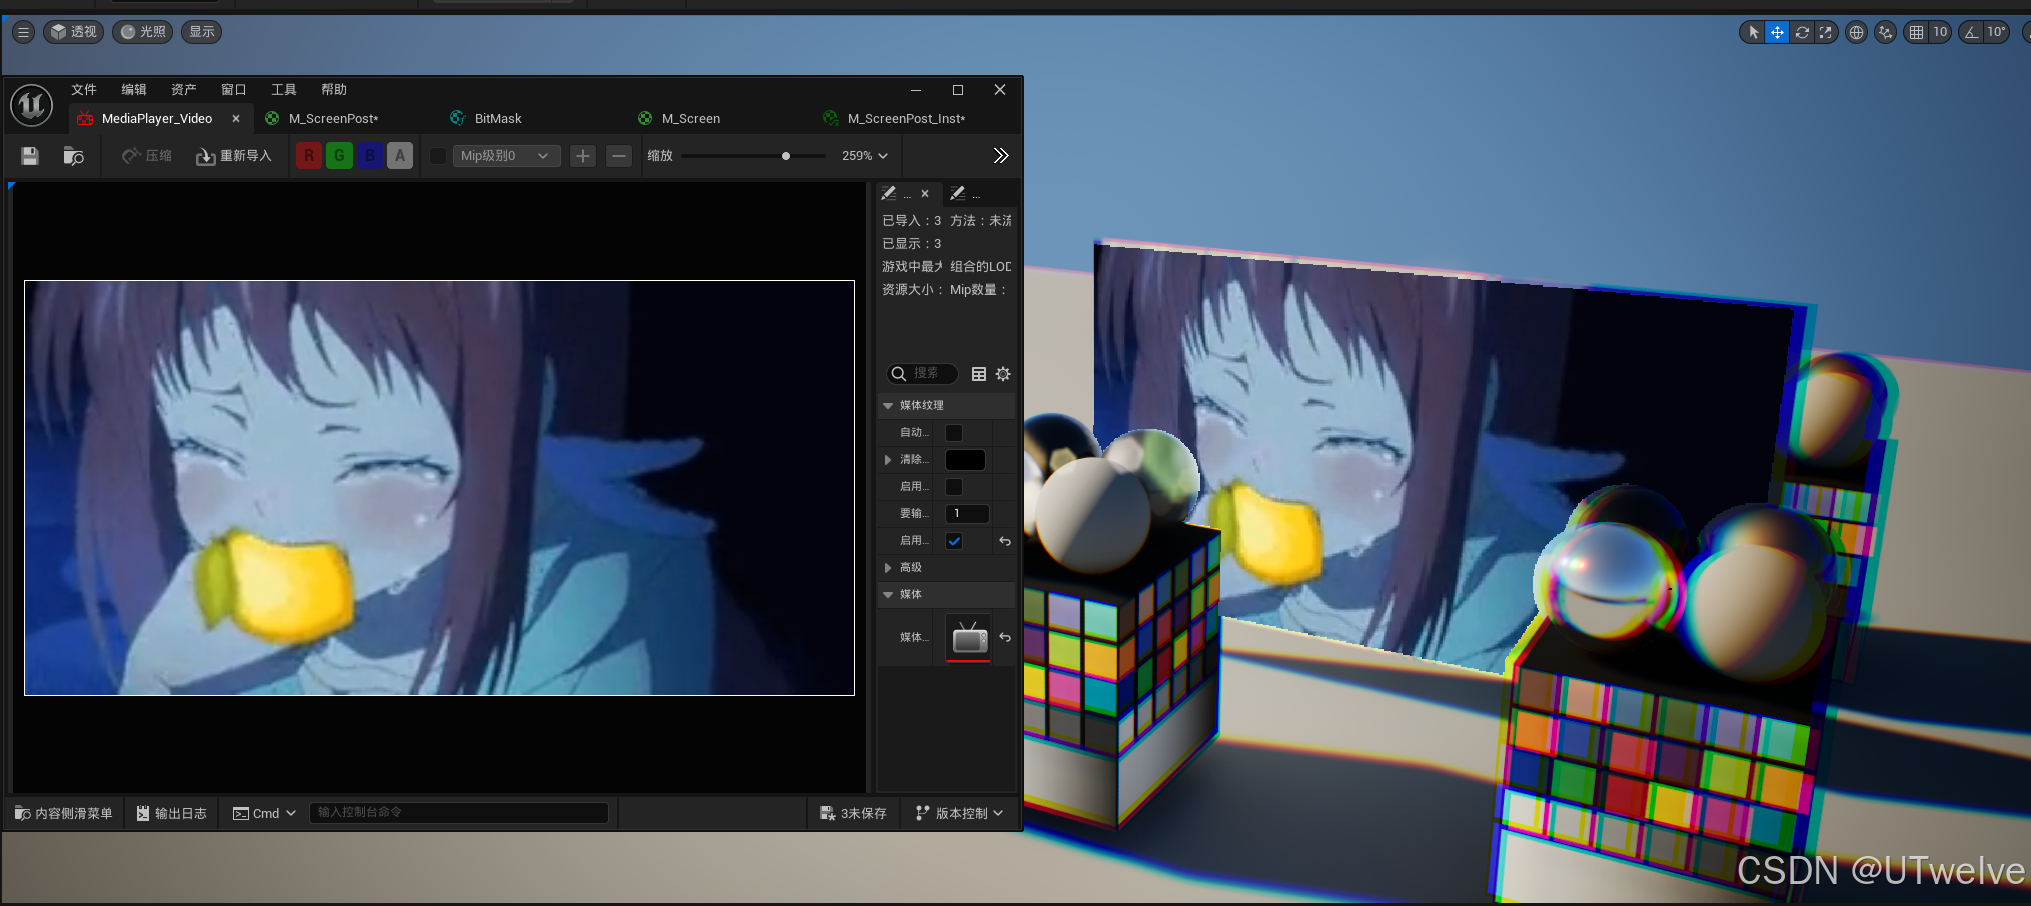2031x906 pixels.
Task: Activate the Rotate tool in viewport
Action: tap(1802, 32)
